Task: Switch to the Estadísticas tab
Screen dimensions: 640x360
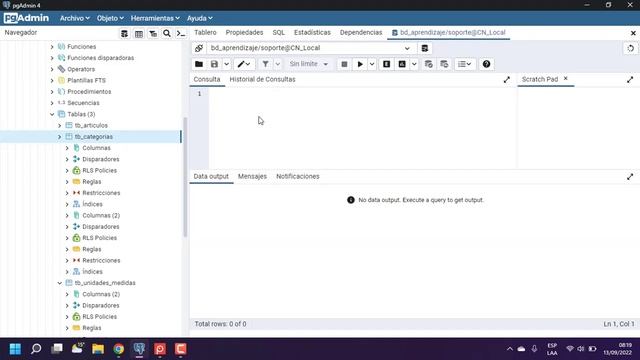Action: [x=312, y=33]
